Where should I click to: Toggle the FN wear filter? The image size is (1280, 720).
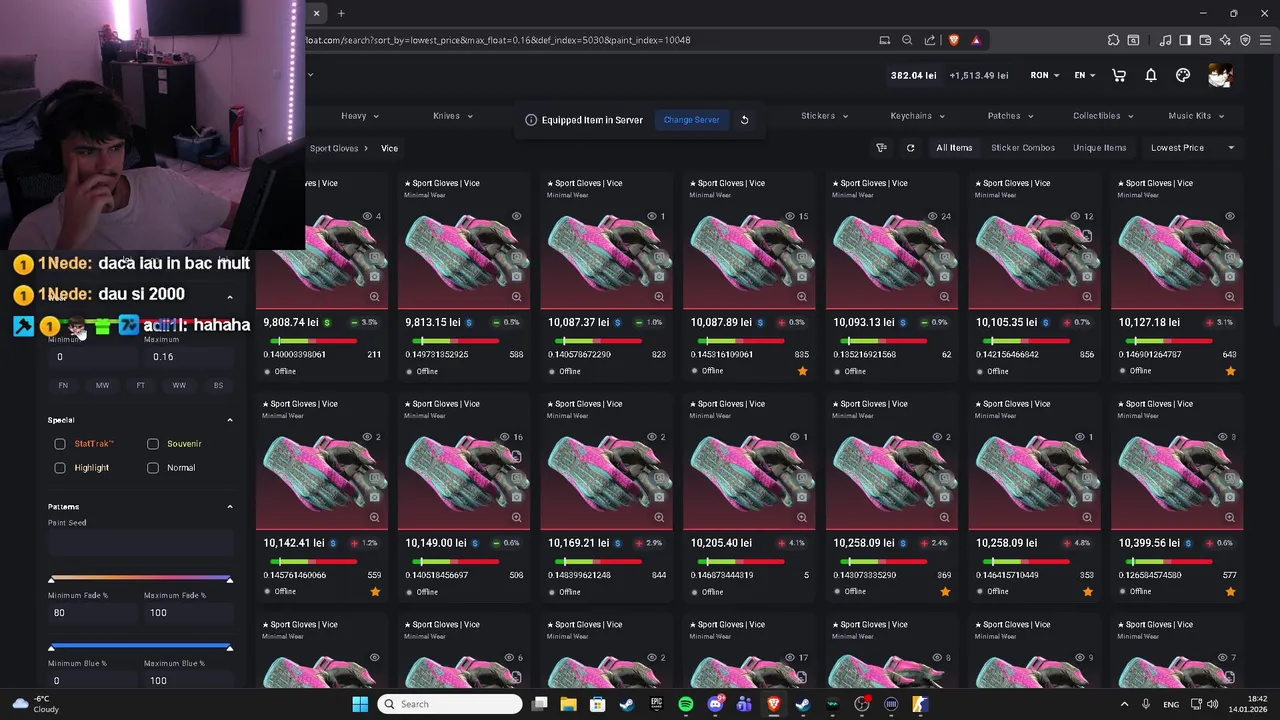click(x=63, y=385)
